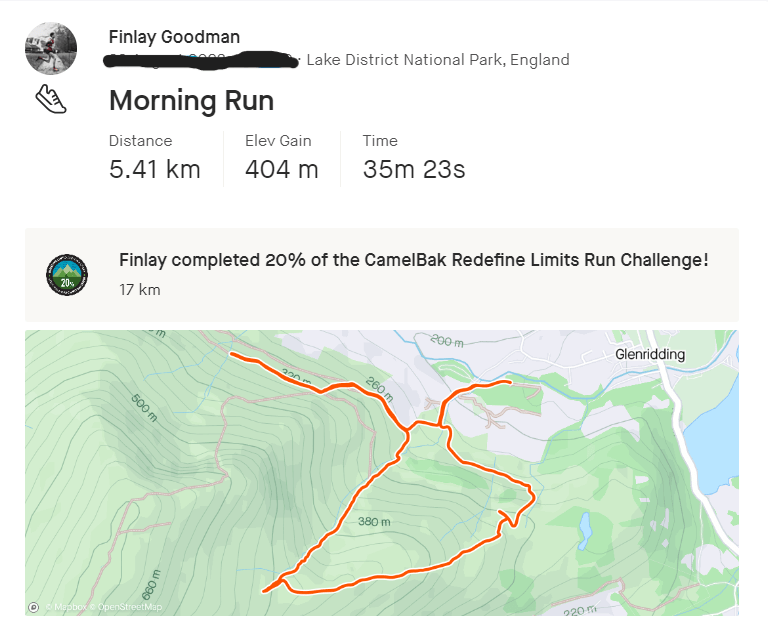Click the small blue tarn on map
Image resolution: width=768 pixels, height=627 pixels.
pyautogui.click(x=583, y=522)
